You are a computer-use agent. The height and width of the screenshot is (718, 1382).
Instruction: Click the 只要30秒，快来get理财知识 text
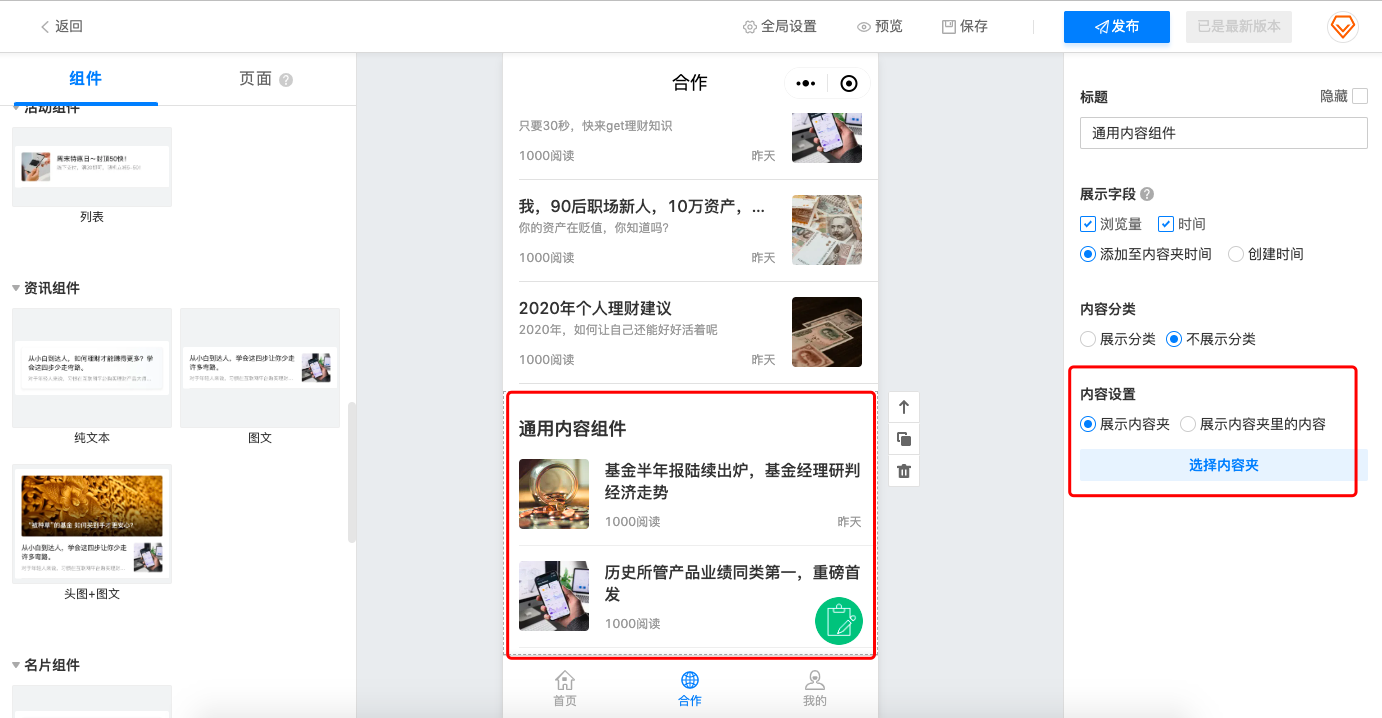click(x=595, y=126)
